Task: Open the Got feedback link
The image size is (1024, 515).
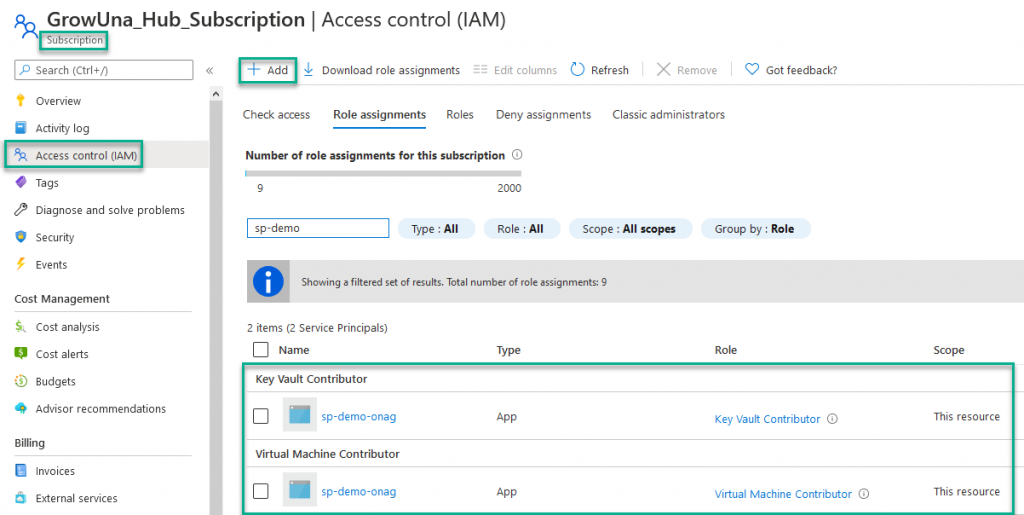Action: [791, 70]
